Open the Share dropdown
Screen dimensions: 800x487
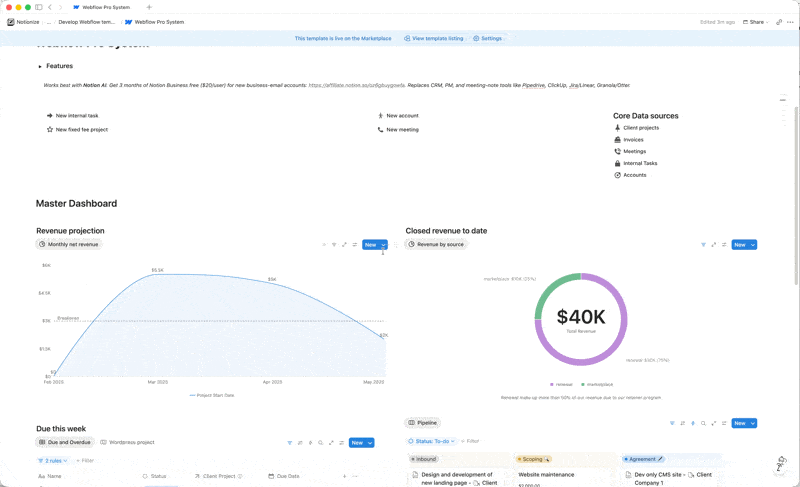click(757, 22)
